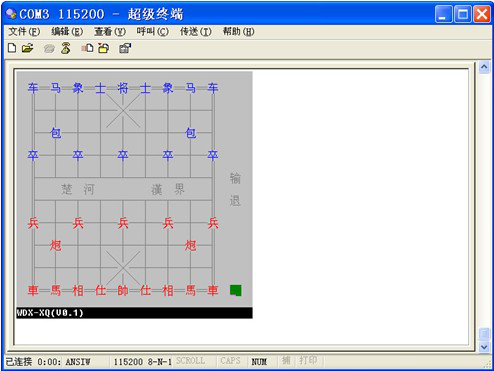The width and height of the screenshot is (494, 371).
Task: Click the 退 undo label beside the board
Action: pyautogui.click(x=235, y=201)
